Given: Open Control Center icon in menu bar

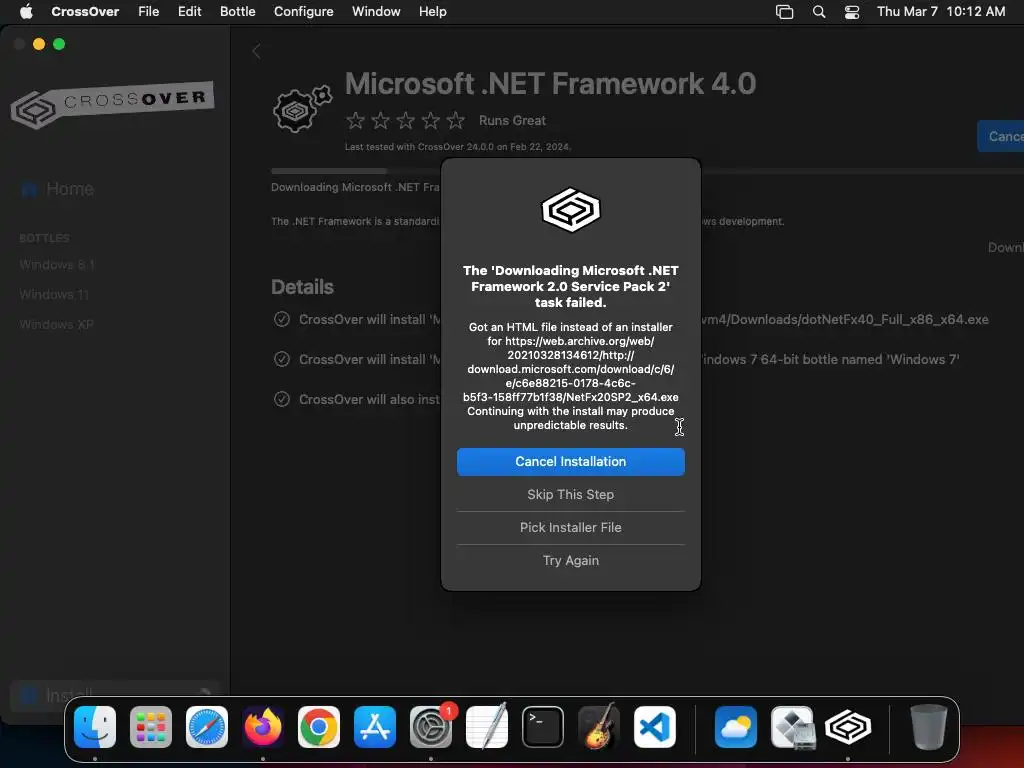Looking at the screenshot, I should point(852,12).
